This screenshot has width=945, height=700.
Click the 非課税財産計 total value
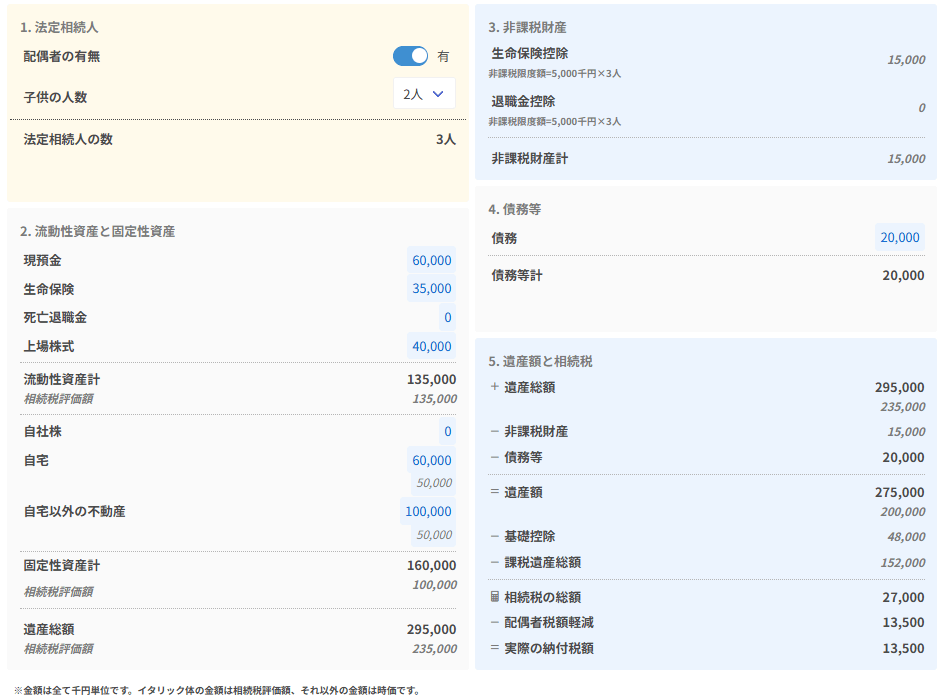click(906, 159)
